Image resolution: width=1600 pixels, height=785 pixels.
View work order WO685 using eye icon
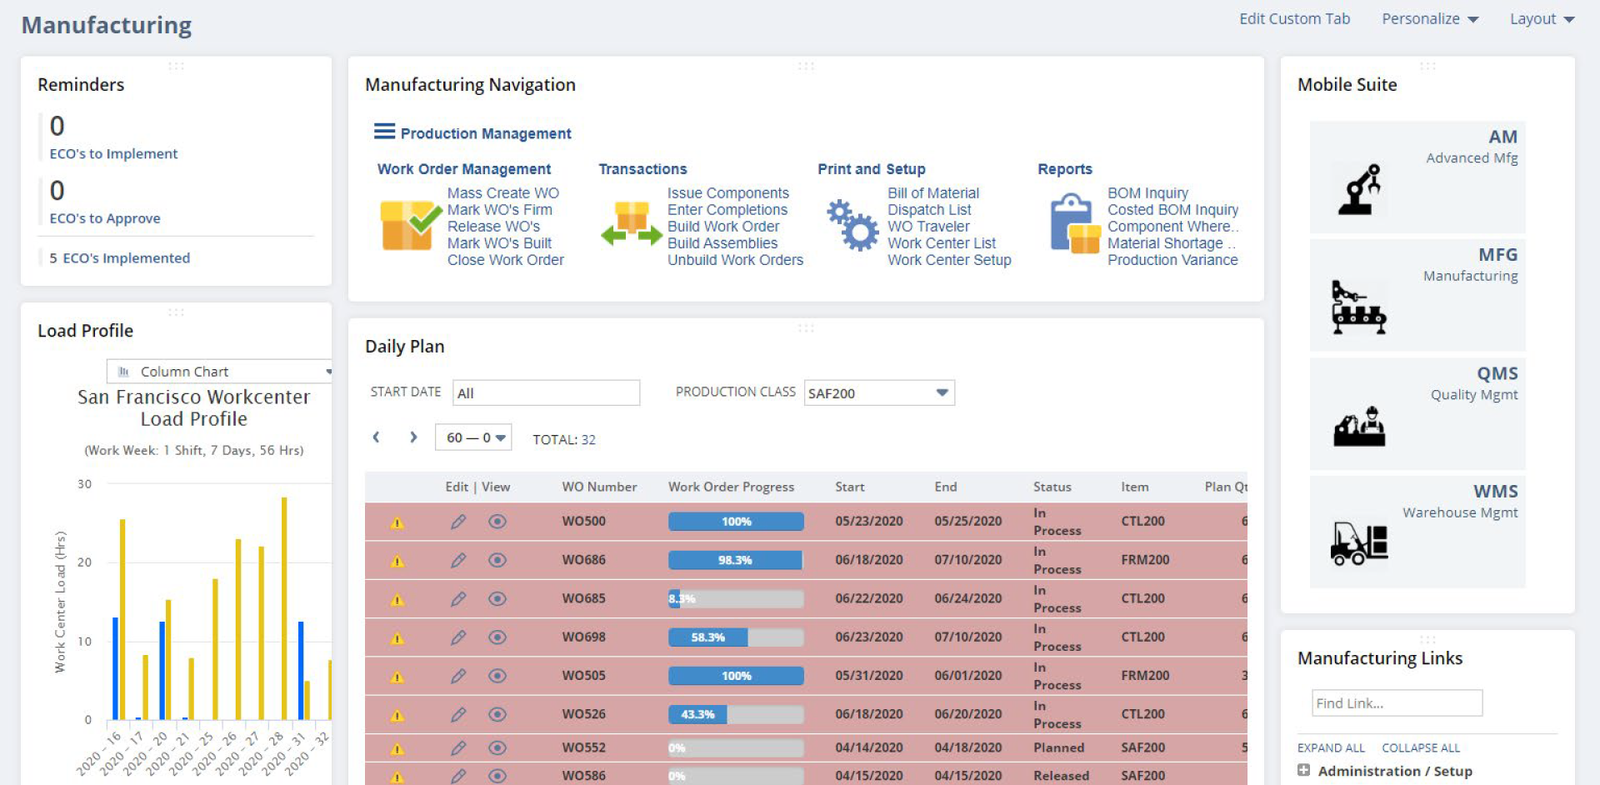[x=497, y=599]
